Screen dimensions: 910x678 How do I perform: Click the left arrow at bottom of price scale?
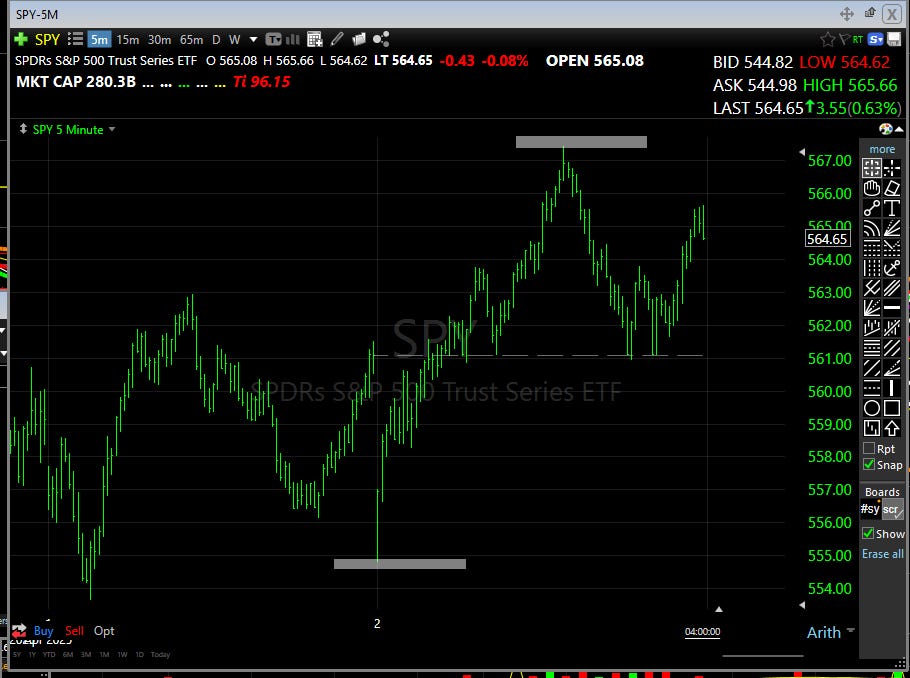click(x=802, y=605)
